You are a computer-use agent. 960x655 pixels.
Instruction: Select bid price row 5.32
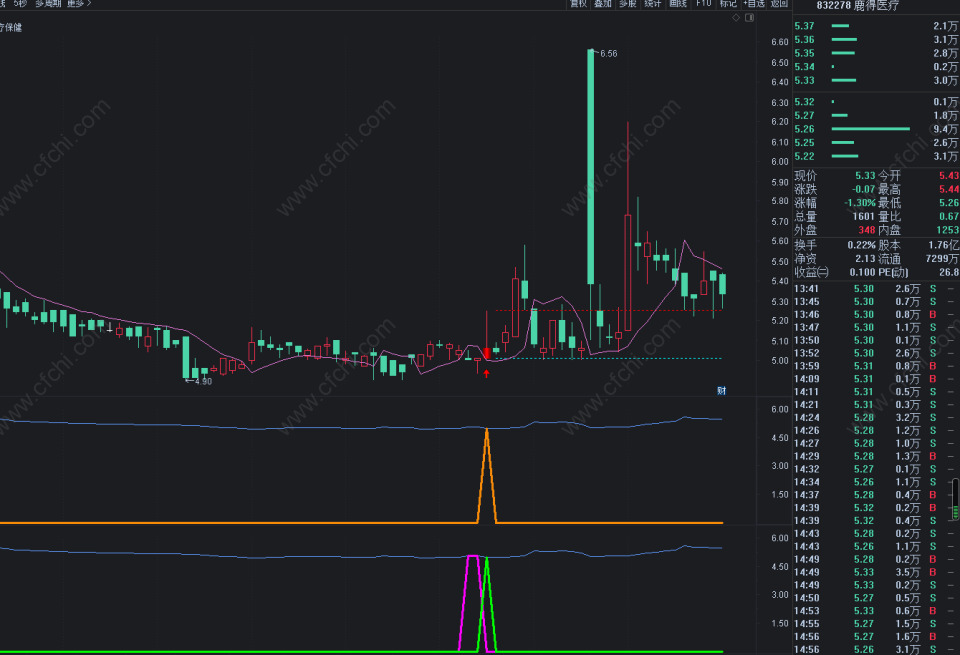(x=876, y=102)
